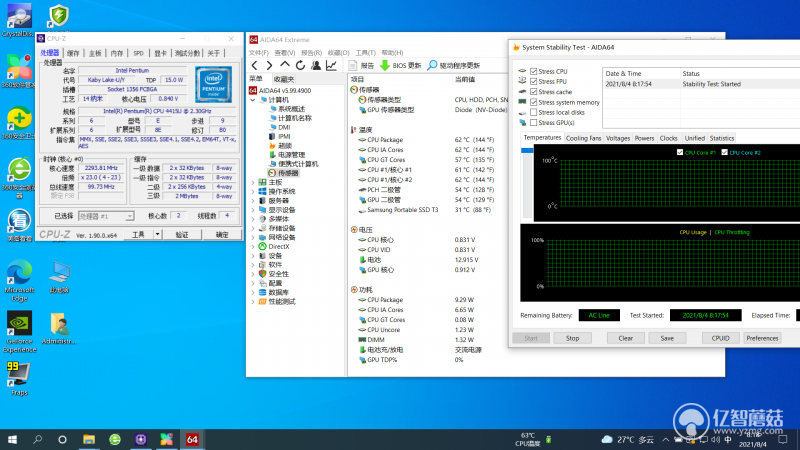Open the CPU-Z SPD tab
The width and height of the screenshot is (800, 450).
pos(138,53)
